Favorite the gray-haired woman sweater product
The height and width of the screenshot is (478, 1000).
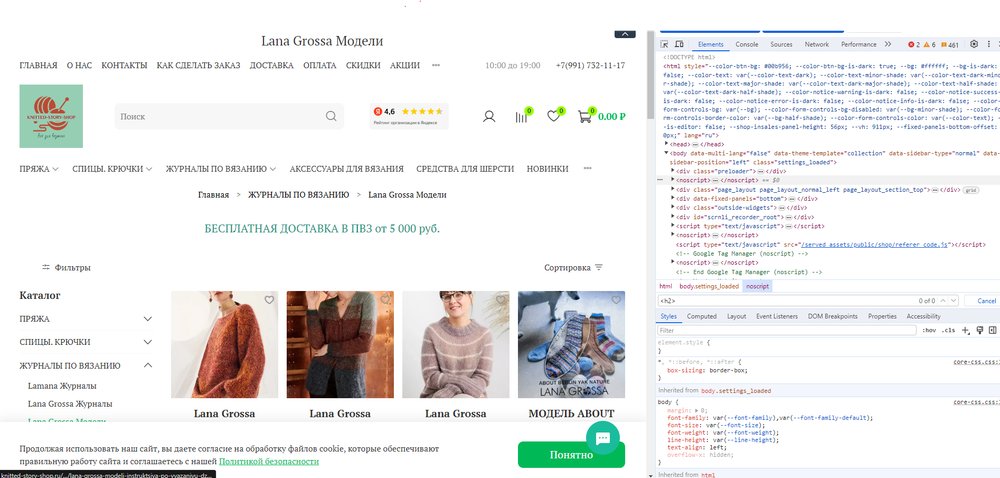tap(501, 300)
